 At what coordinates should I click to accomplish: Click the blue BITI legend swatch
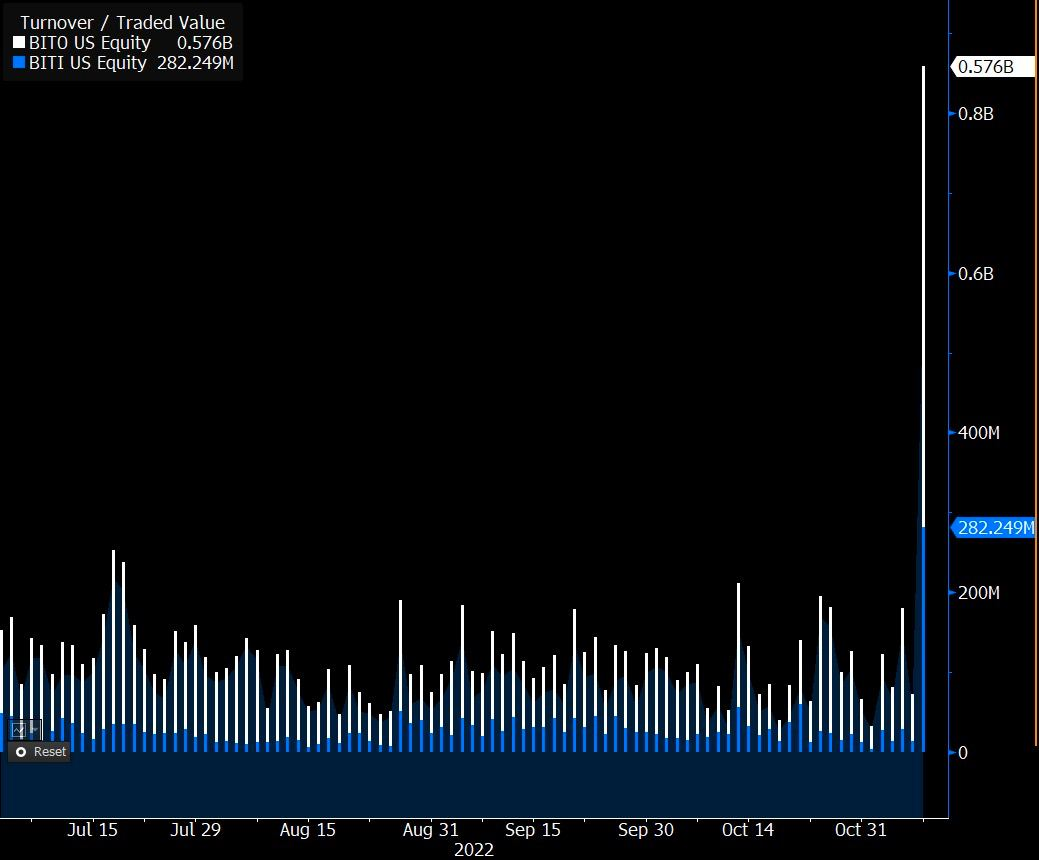coord(19,63)
